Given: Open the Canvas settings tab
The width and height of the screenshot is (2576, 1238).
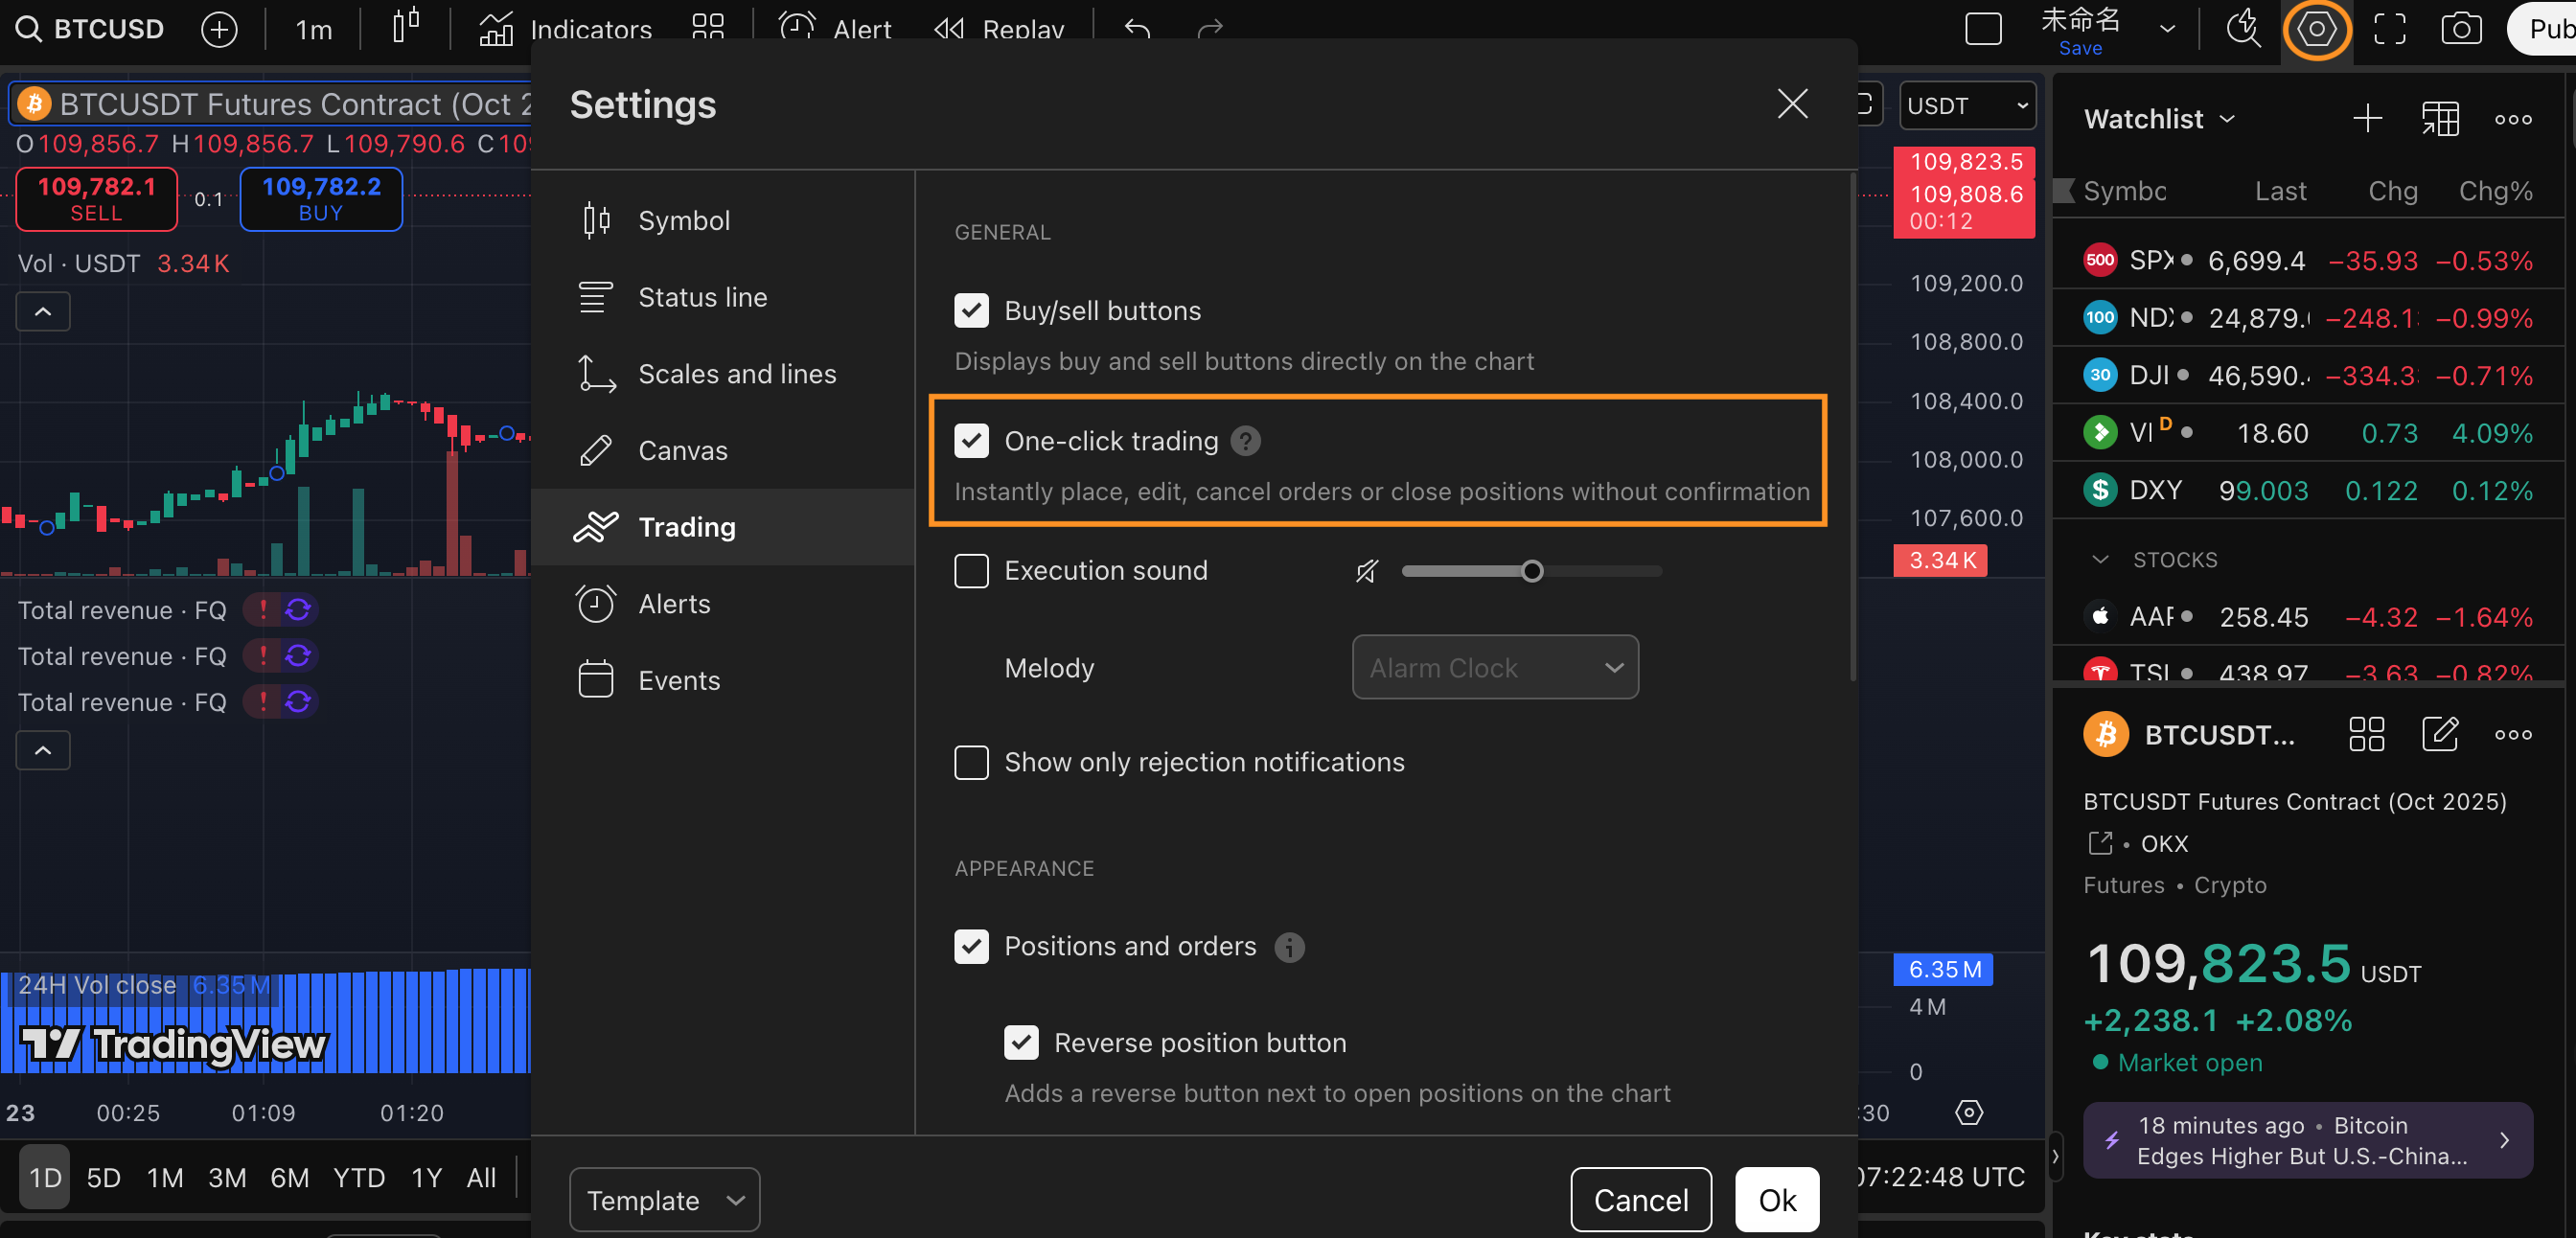Looking at the screenshot, I should click(682, 450).
